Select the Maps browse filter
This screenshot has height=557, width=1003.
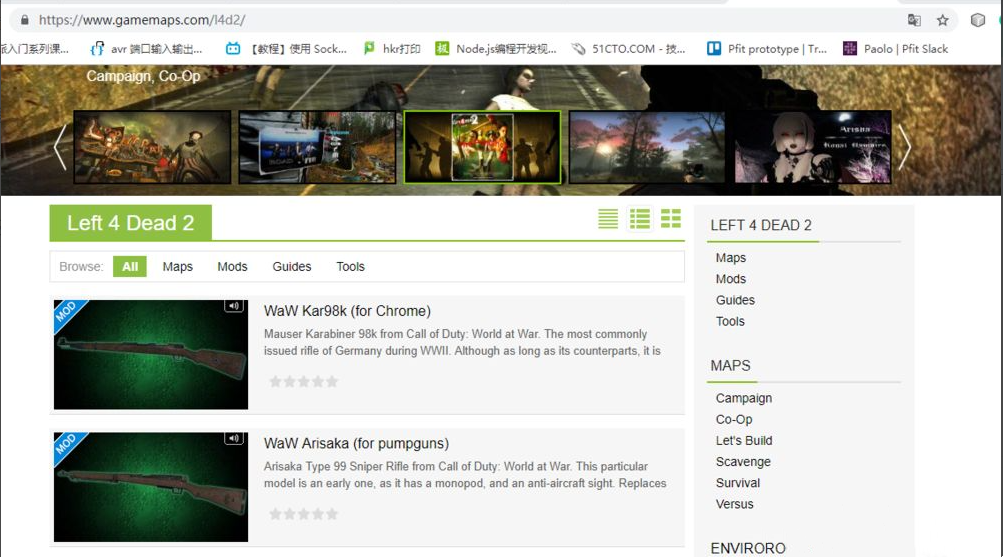click(177, 267)
